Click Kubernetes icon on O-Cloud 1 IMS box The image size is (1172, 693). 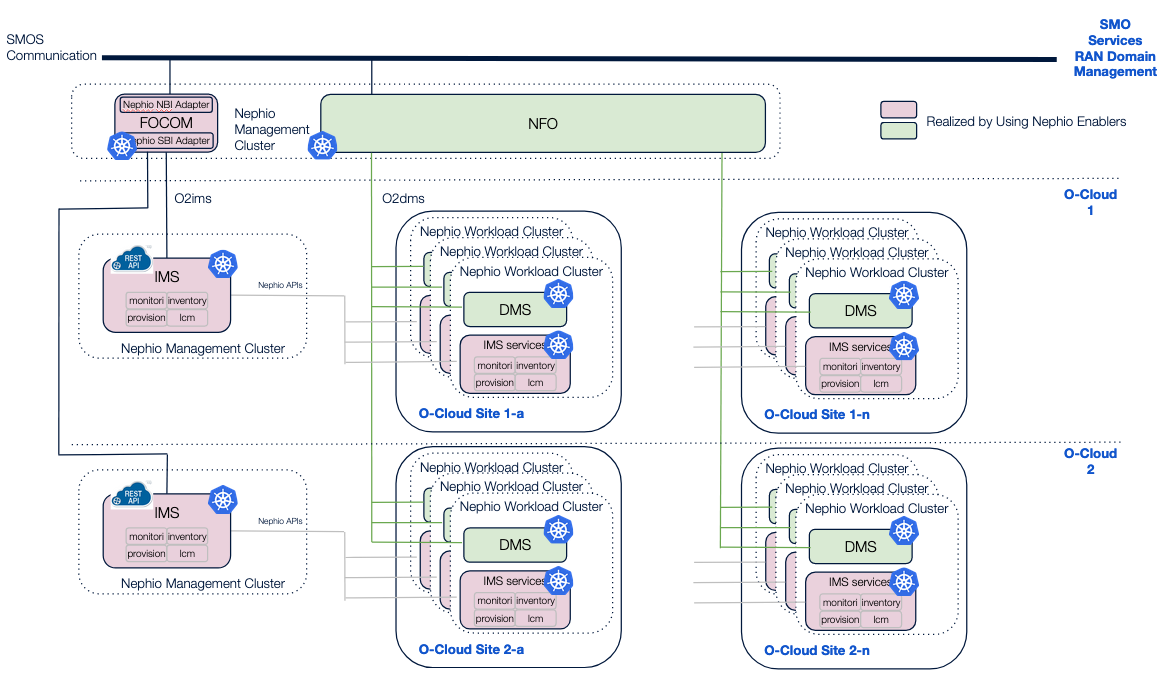click(x=222, y=265)
